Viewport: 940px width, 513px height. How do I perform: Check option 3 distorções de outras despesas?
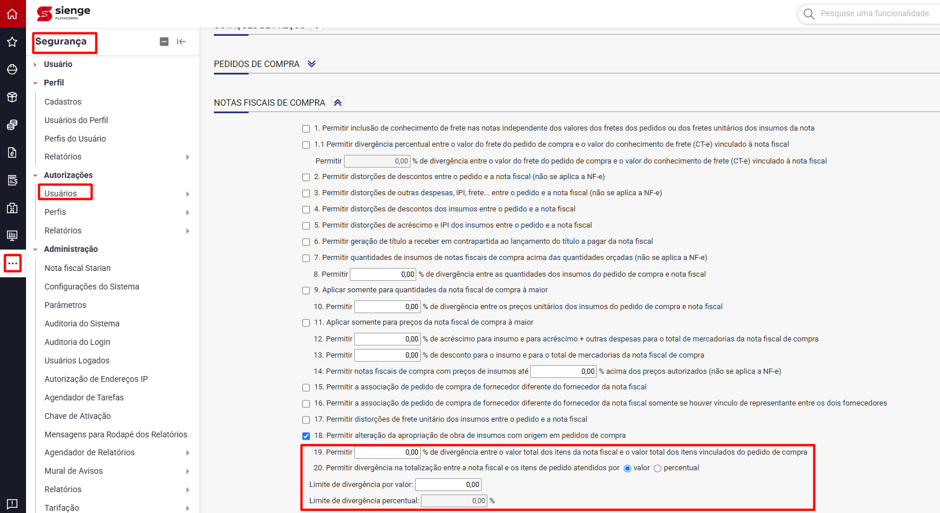[x=306, y=193]
